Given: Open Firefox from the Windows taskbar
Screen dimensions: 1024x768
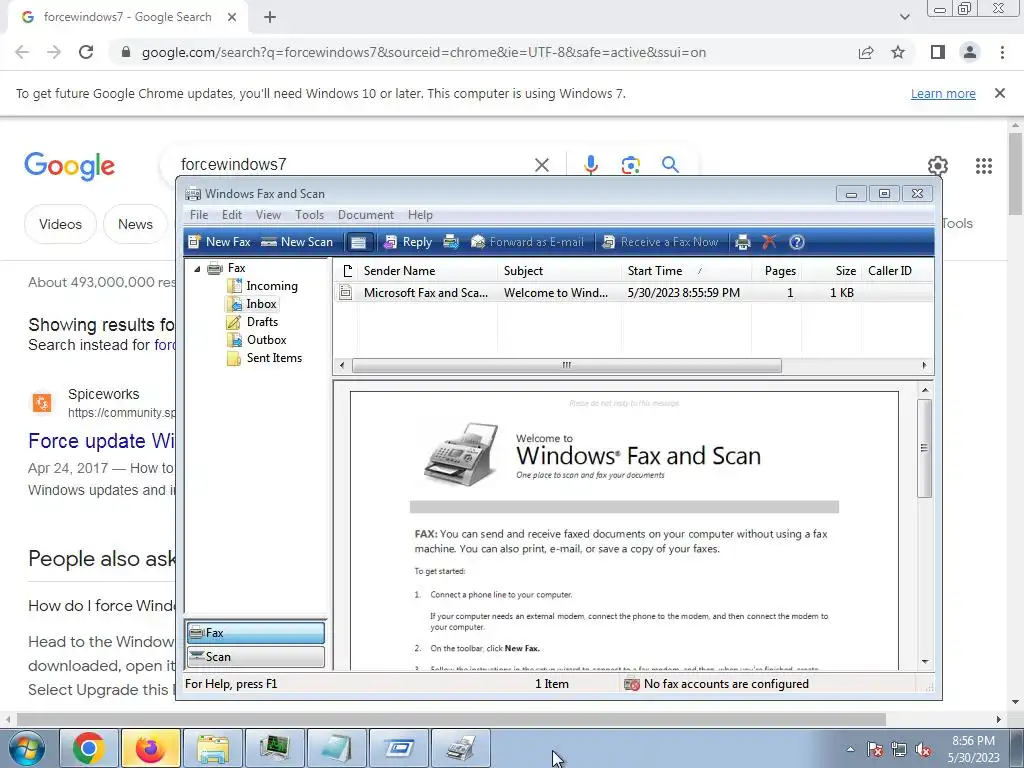Looking at the screenshot, I should click(151, 748).
